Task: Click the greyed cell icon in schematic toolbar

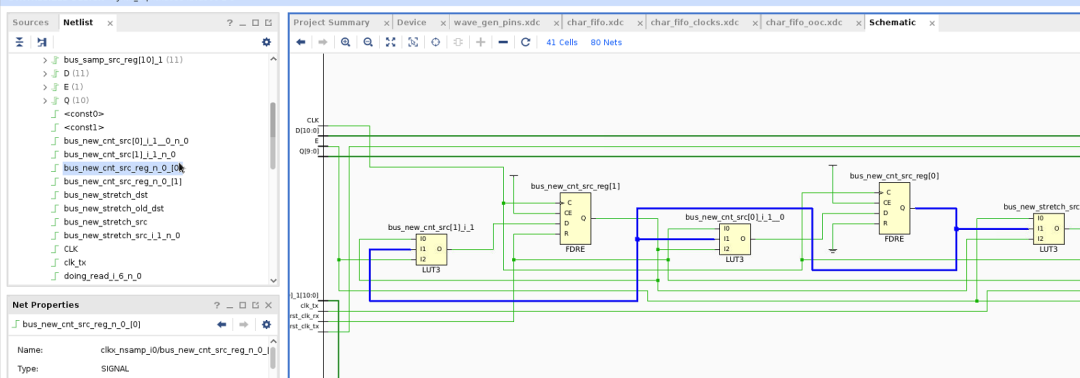Action: pos(458,42)
